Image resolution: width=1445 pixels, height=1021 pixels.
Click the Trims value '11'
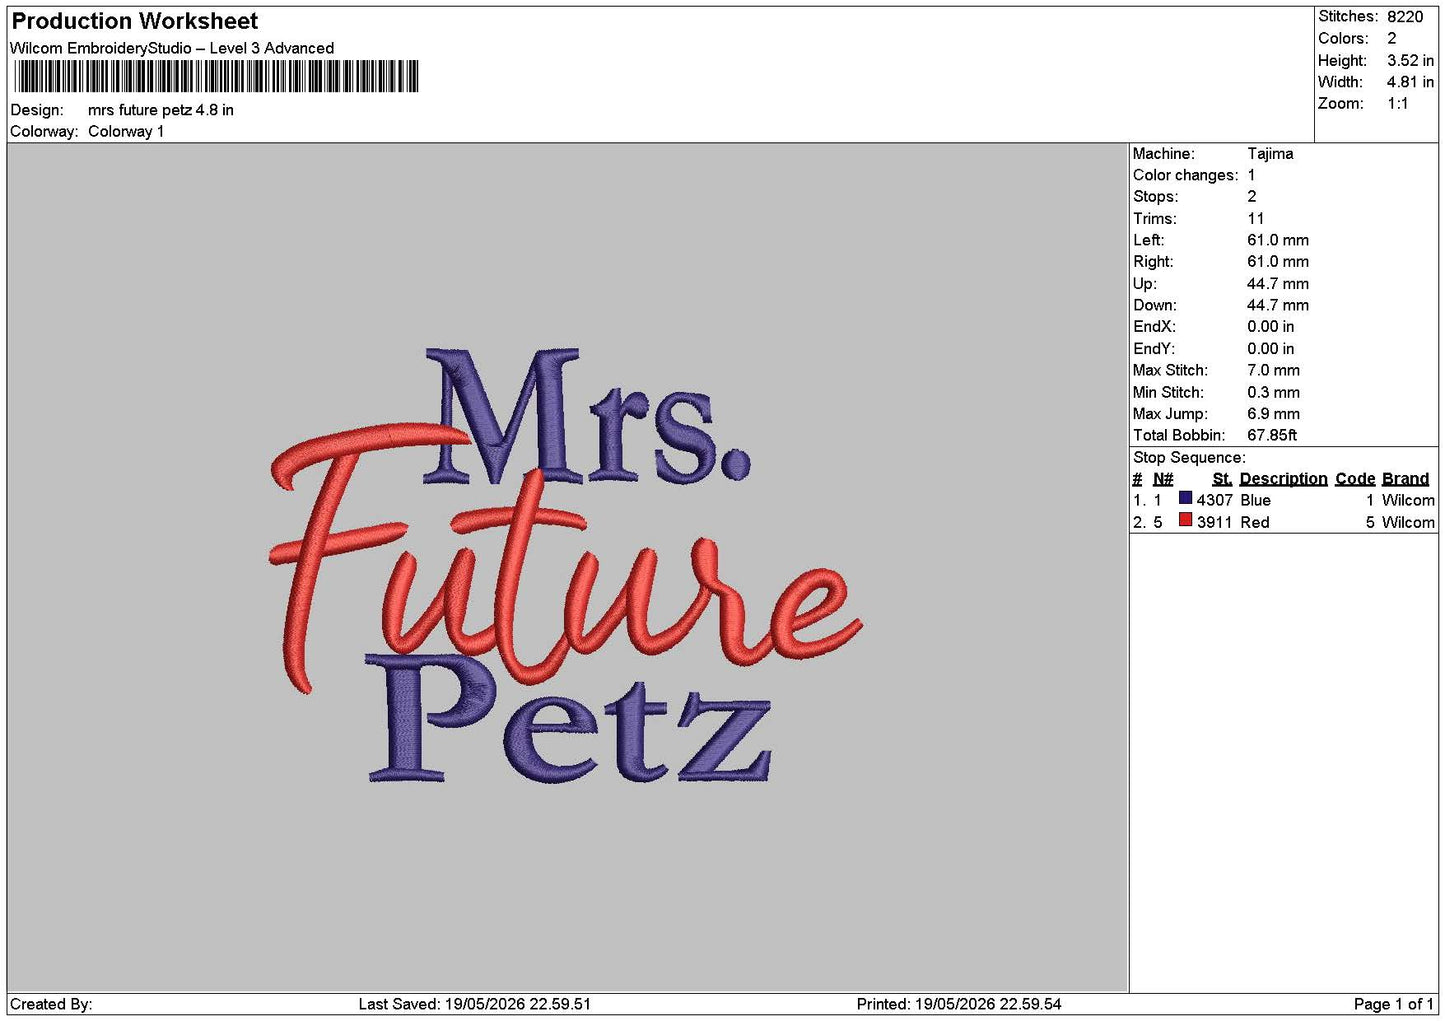click(1256, 218)
